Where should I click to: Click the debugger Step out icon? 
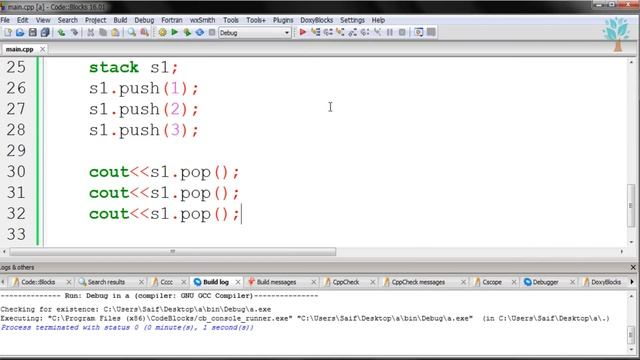[x=353, y=32]
